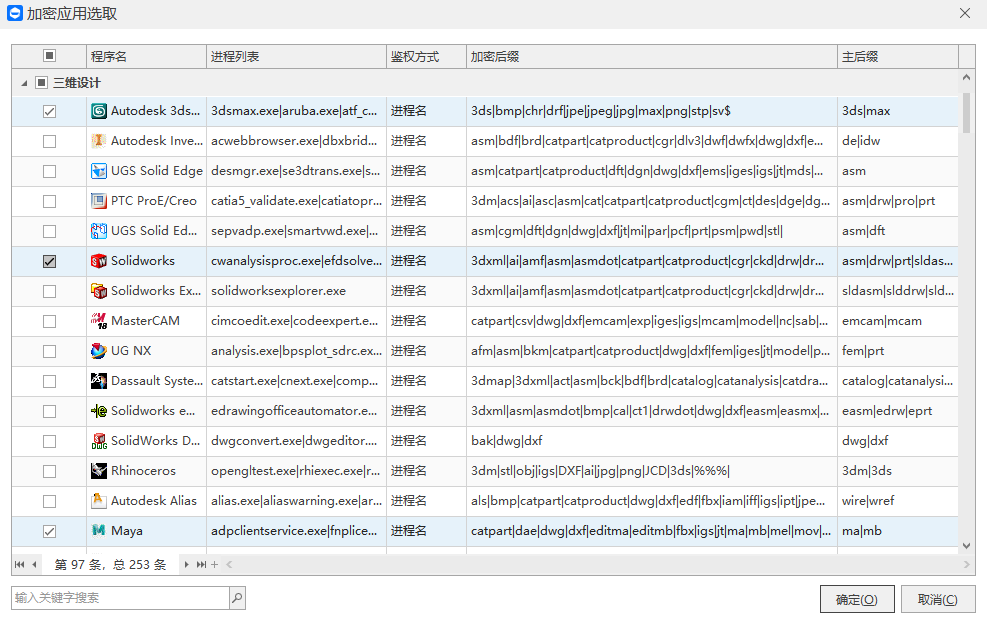
Task: Click the MasterCAM application icon
Action: pos(99,321)
